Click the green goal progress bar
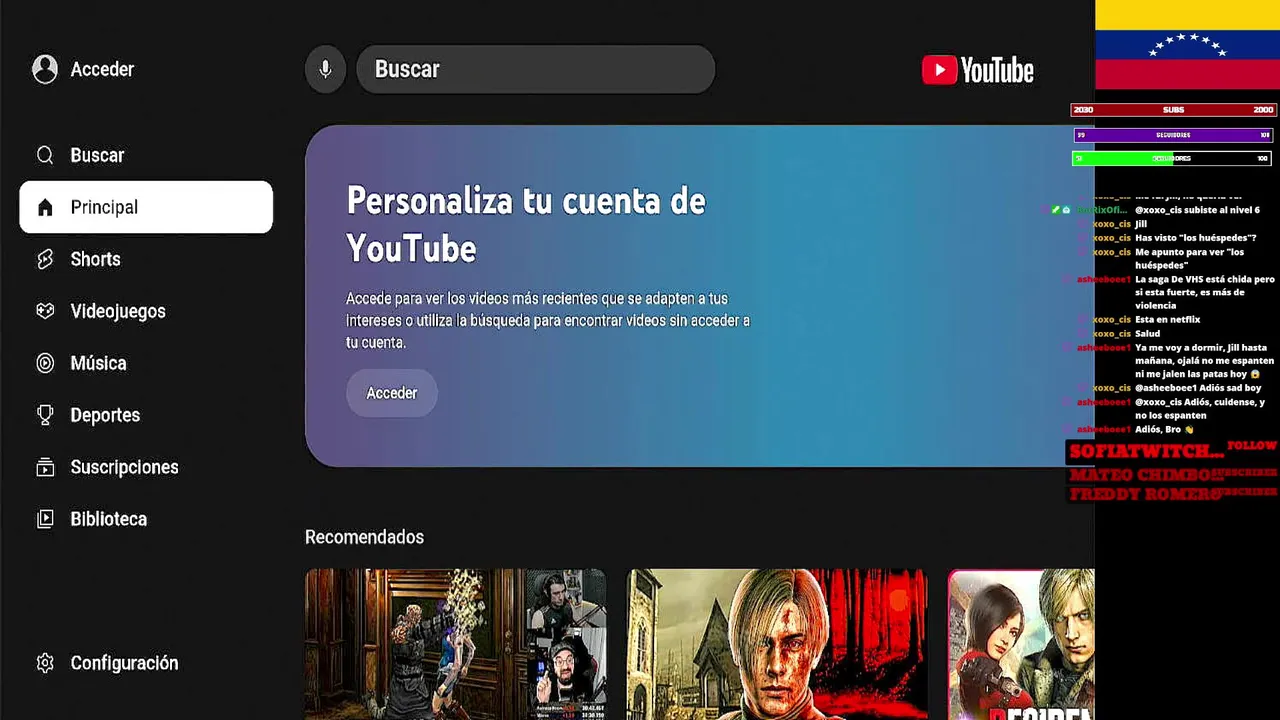The height and width of the screenshot is (720, 1280). 1173,158
